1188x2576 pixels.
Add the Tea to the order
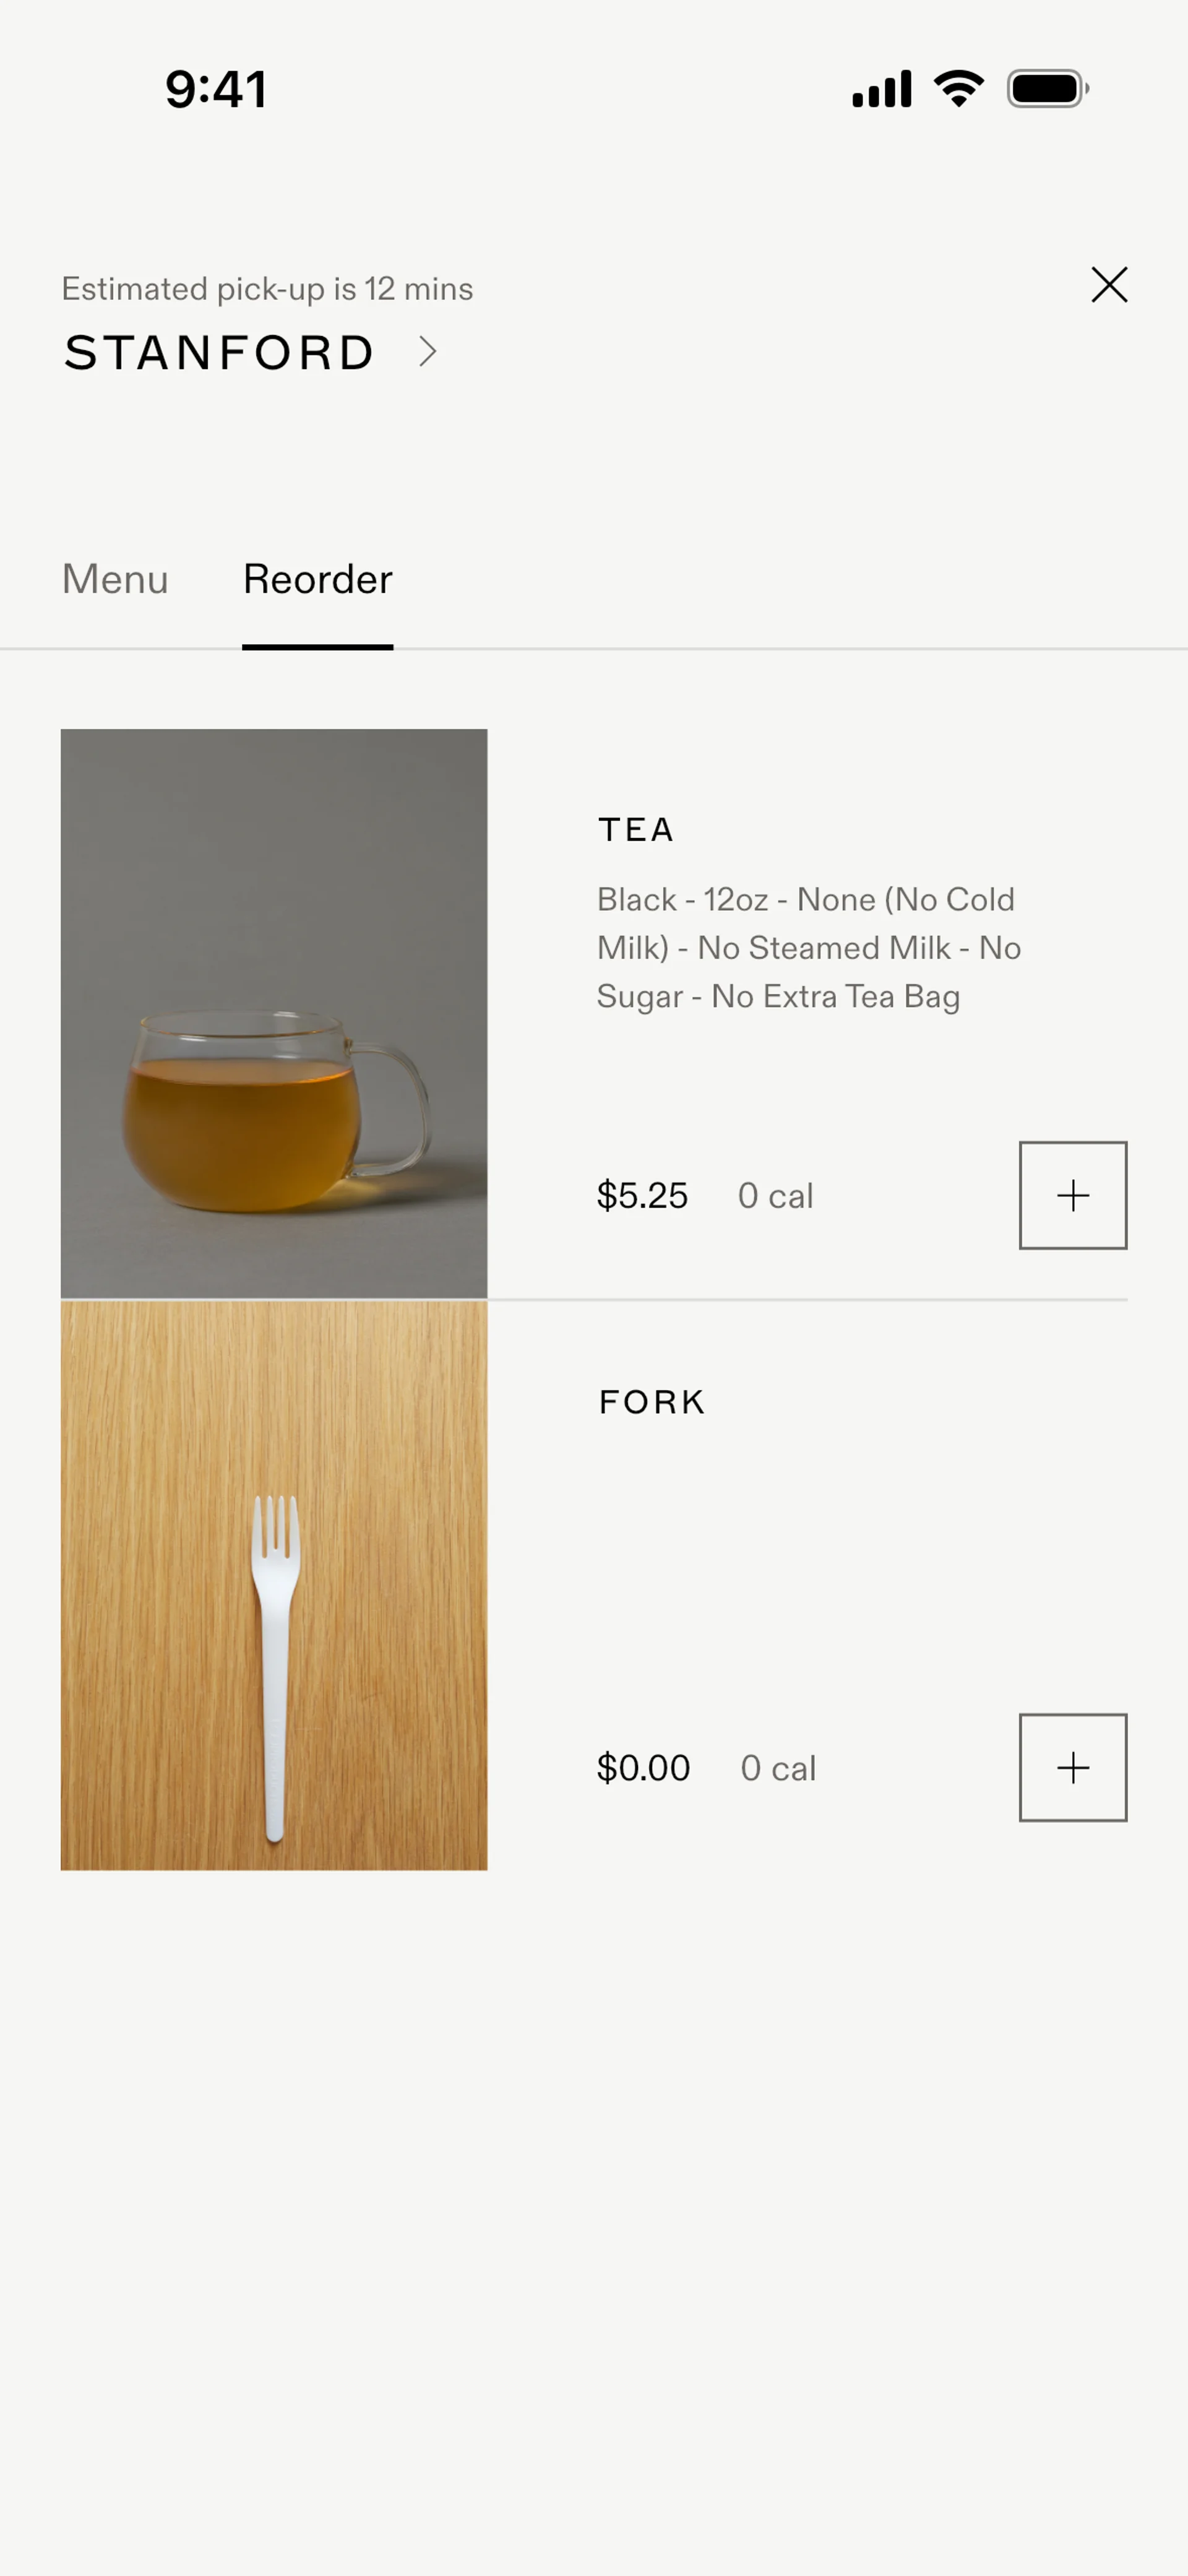click(1072, 1195)
